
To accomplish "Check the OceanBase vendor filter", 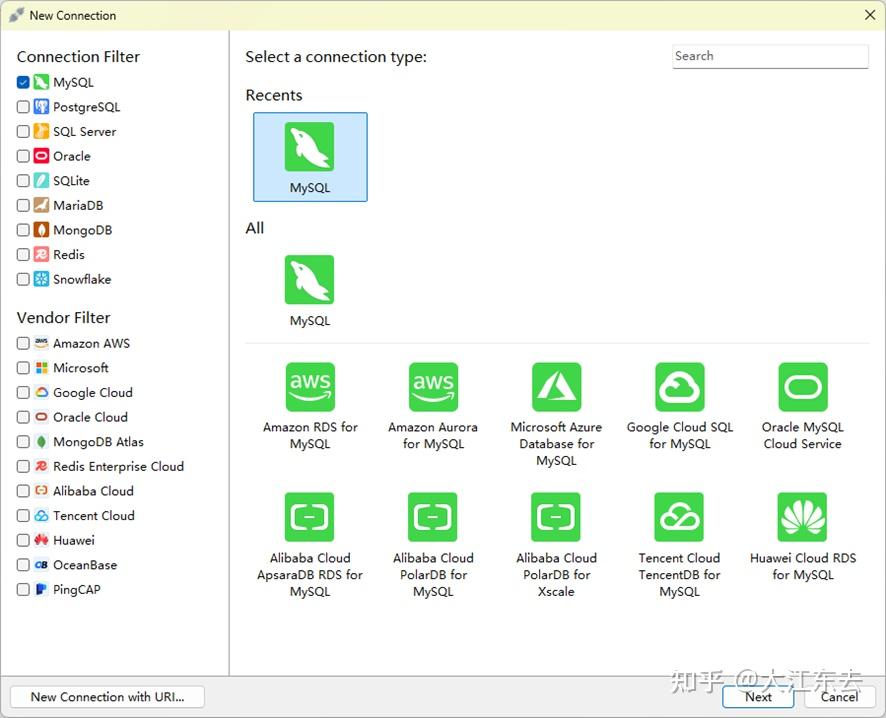I will [x=23, y=565].
